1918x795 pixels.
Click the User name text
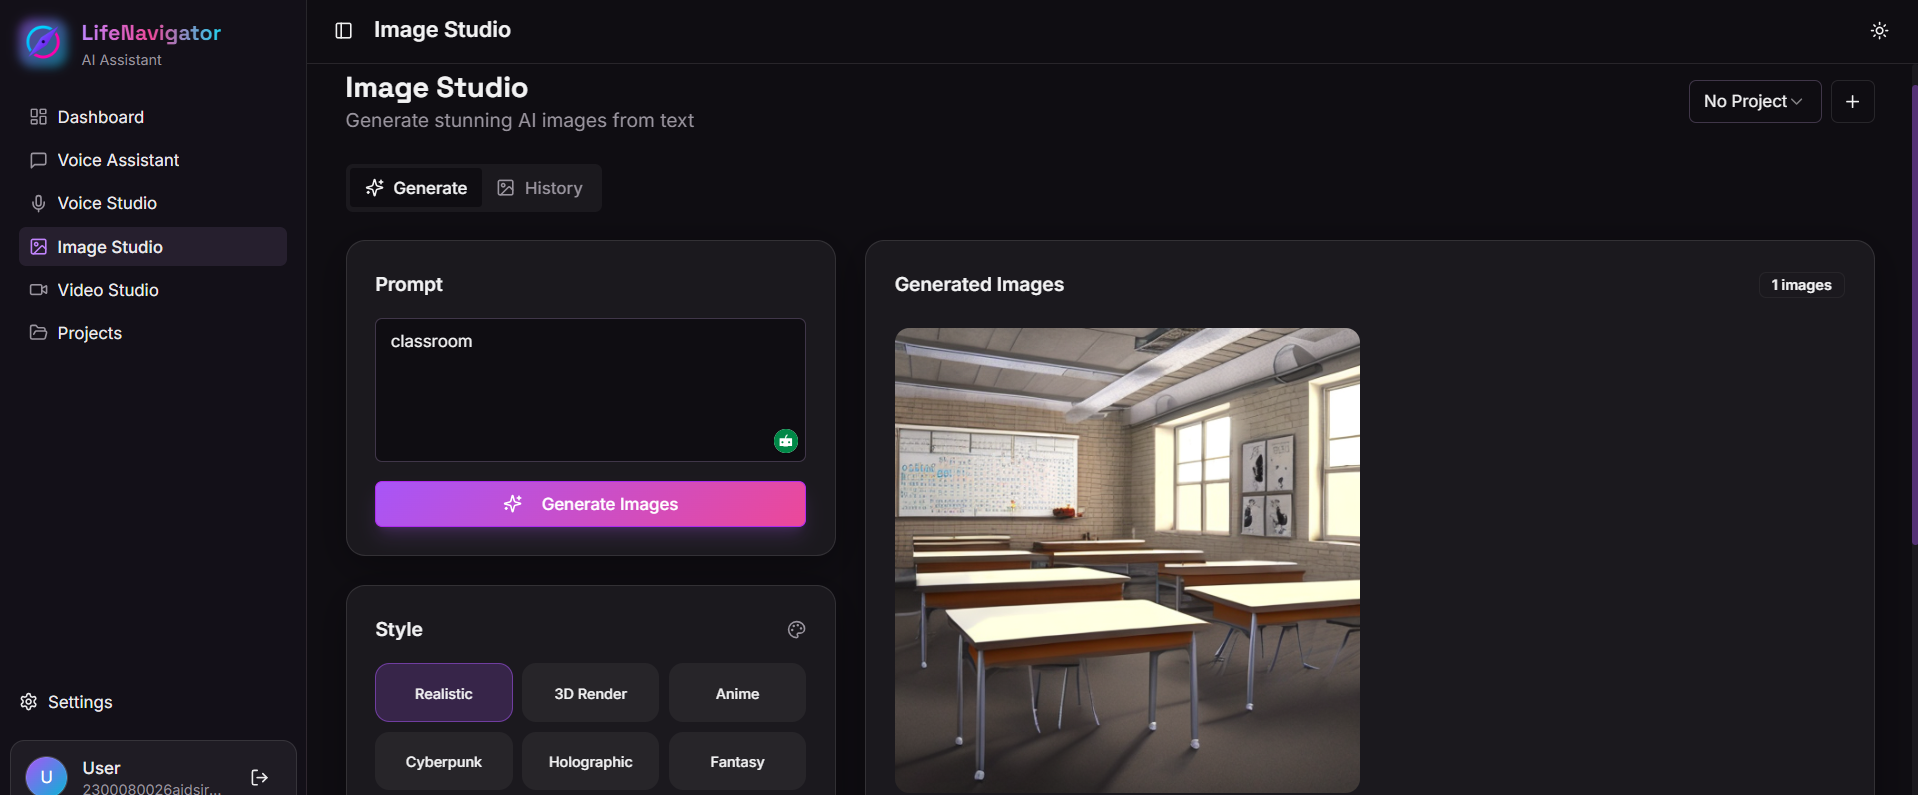pyautogui.click(x=101, y=768)
